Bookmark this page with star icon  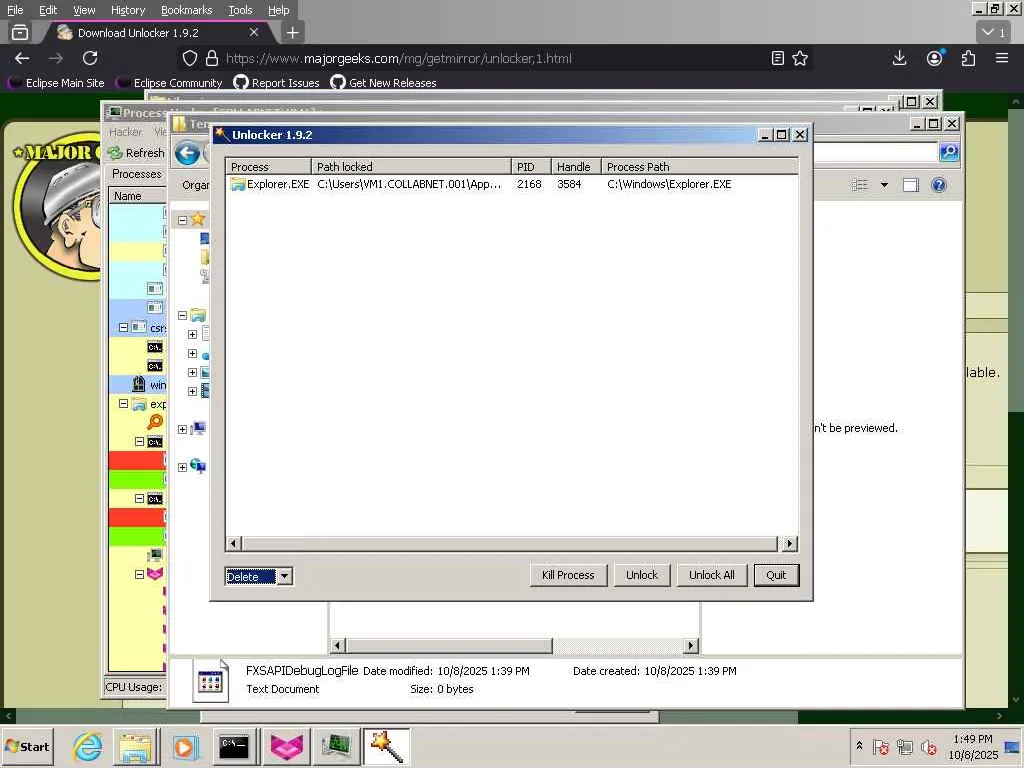coord(800,58)
